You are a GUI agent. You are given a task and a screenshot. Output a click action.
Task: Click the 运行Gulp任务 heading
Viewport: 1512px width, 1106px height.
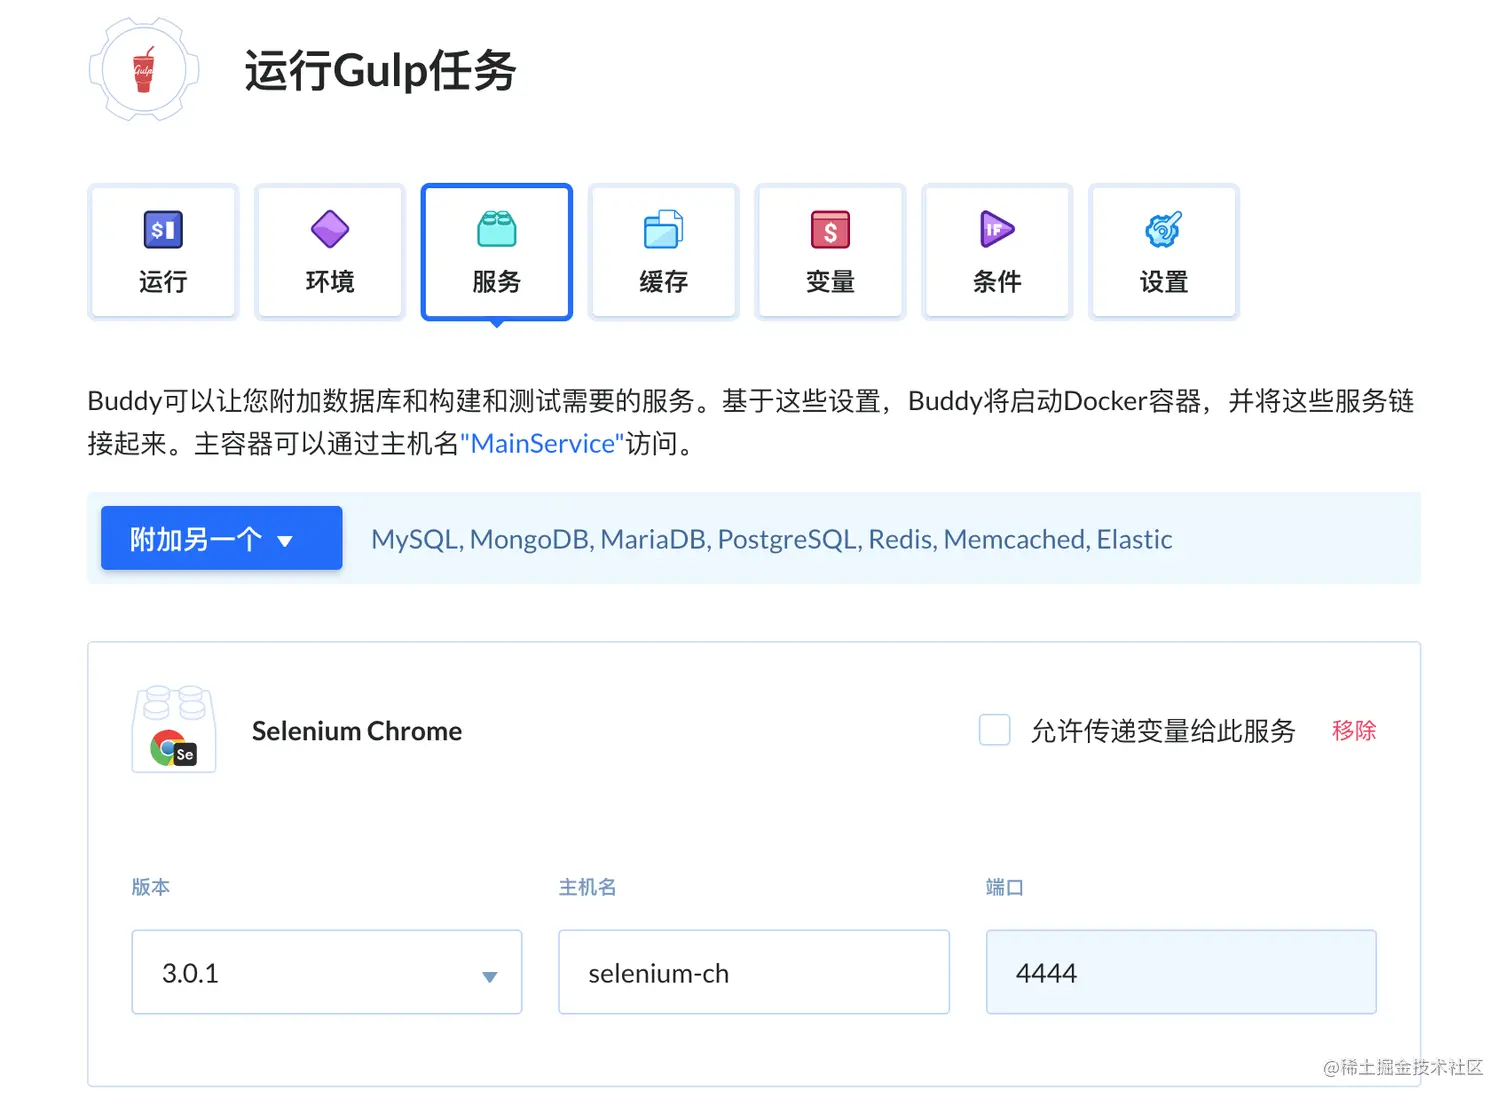coord(380,71)
